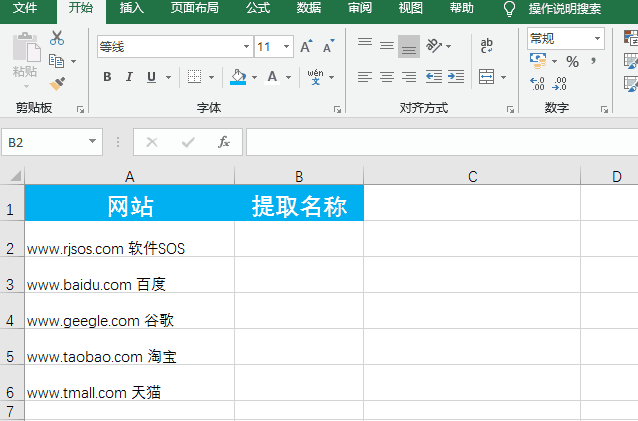
Task: Increase decimal places
Action: point(537,84)
